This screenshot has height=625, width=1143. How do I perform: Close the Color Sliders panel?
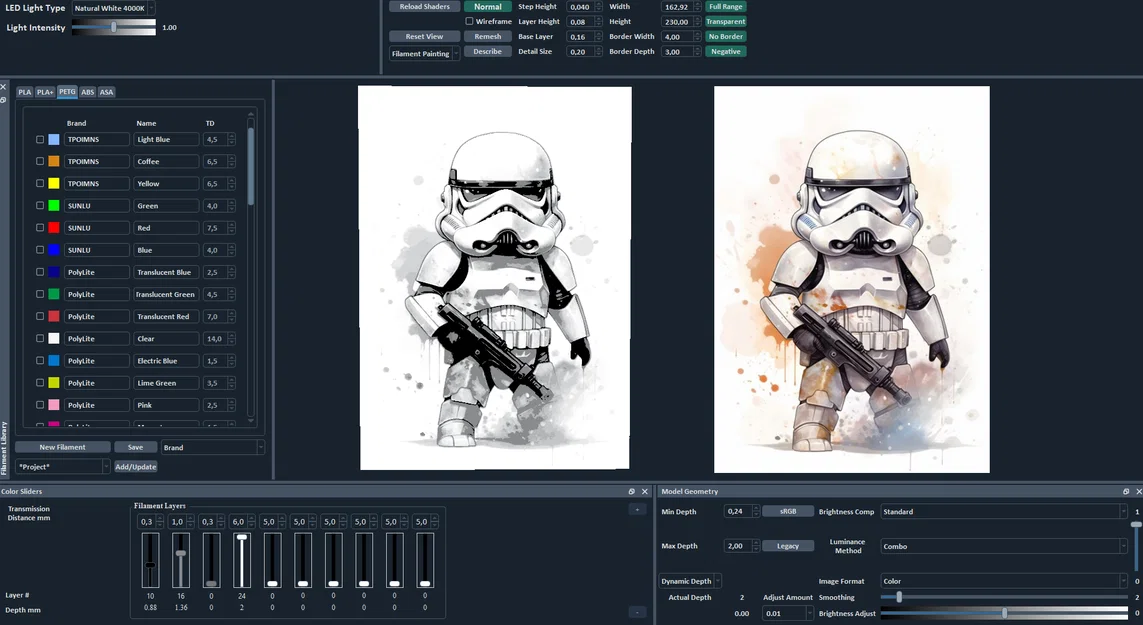(x=644, y=492)
